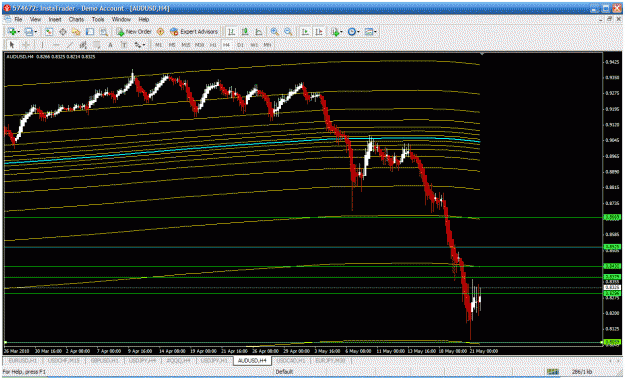Click the New Order button
This screenshot has width=625, height=378.
click(134, 32)
